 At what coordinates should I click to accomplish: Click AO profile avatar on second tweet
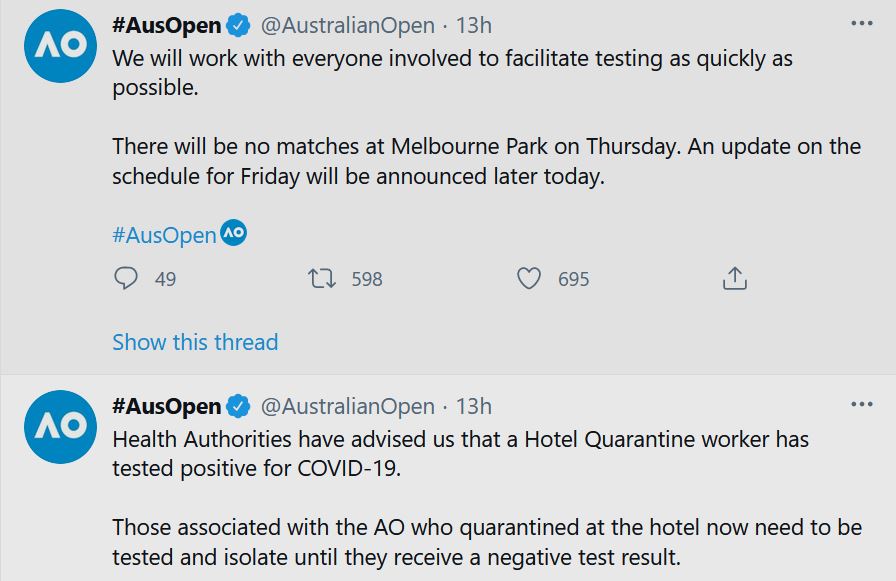pyautogui.click(x=61, y=427)
